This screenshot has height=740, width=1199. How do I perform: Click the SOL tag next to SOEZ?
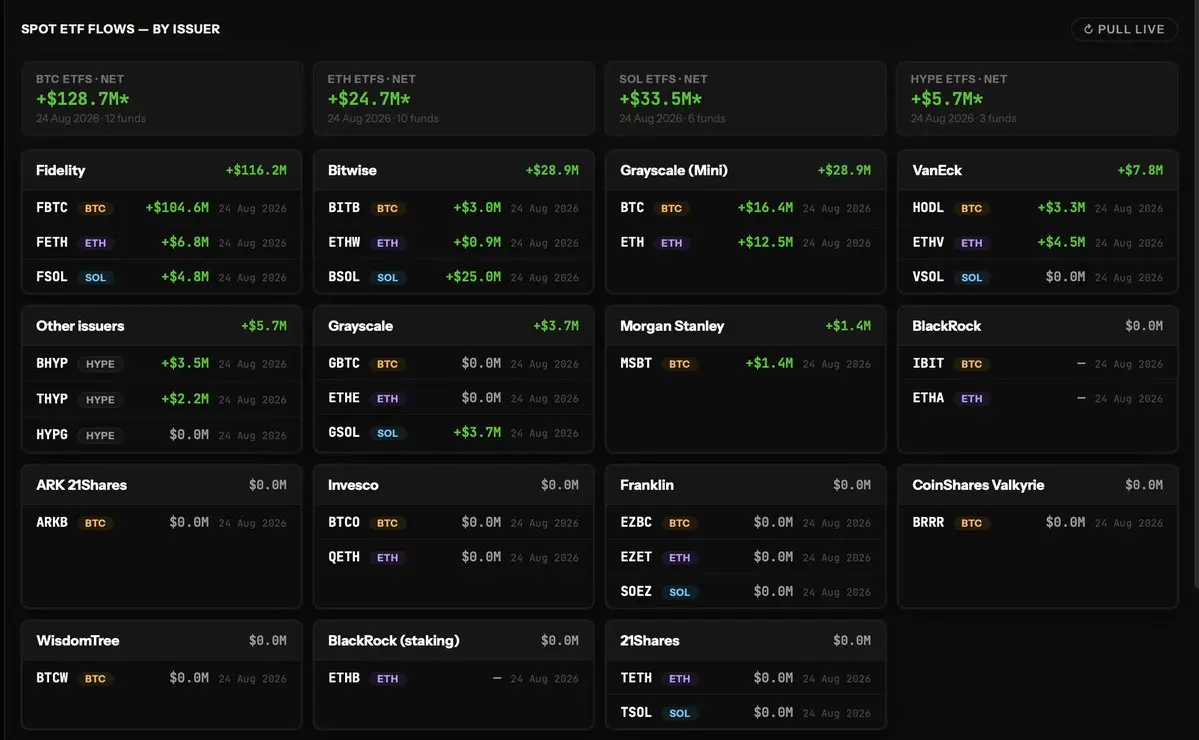point(679,592)
